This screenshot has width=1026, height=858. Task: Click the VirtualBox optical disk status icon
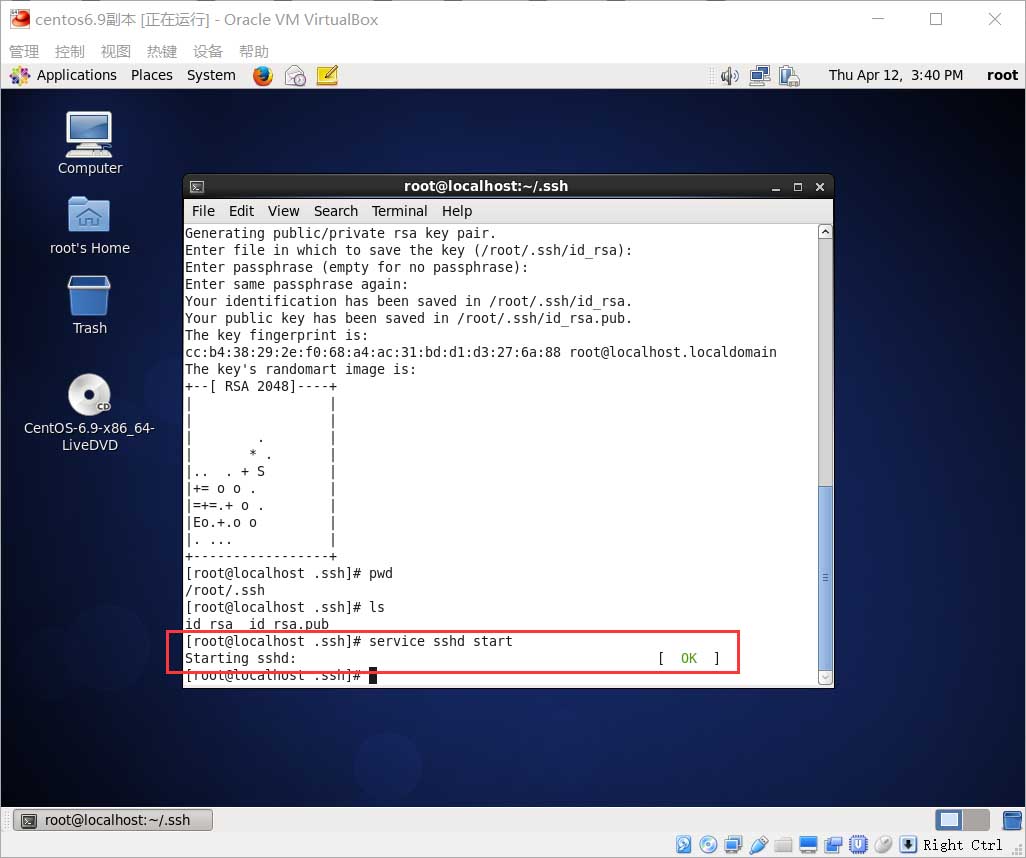tap(709, 845)
